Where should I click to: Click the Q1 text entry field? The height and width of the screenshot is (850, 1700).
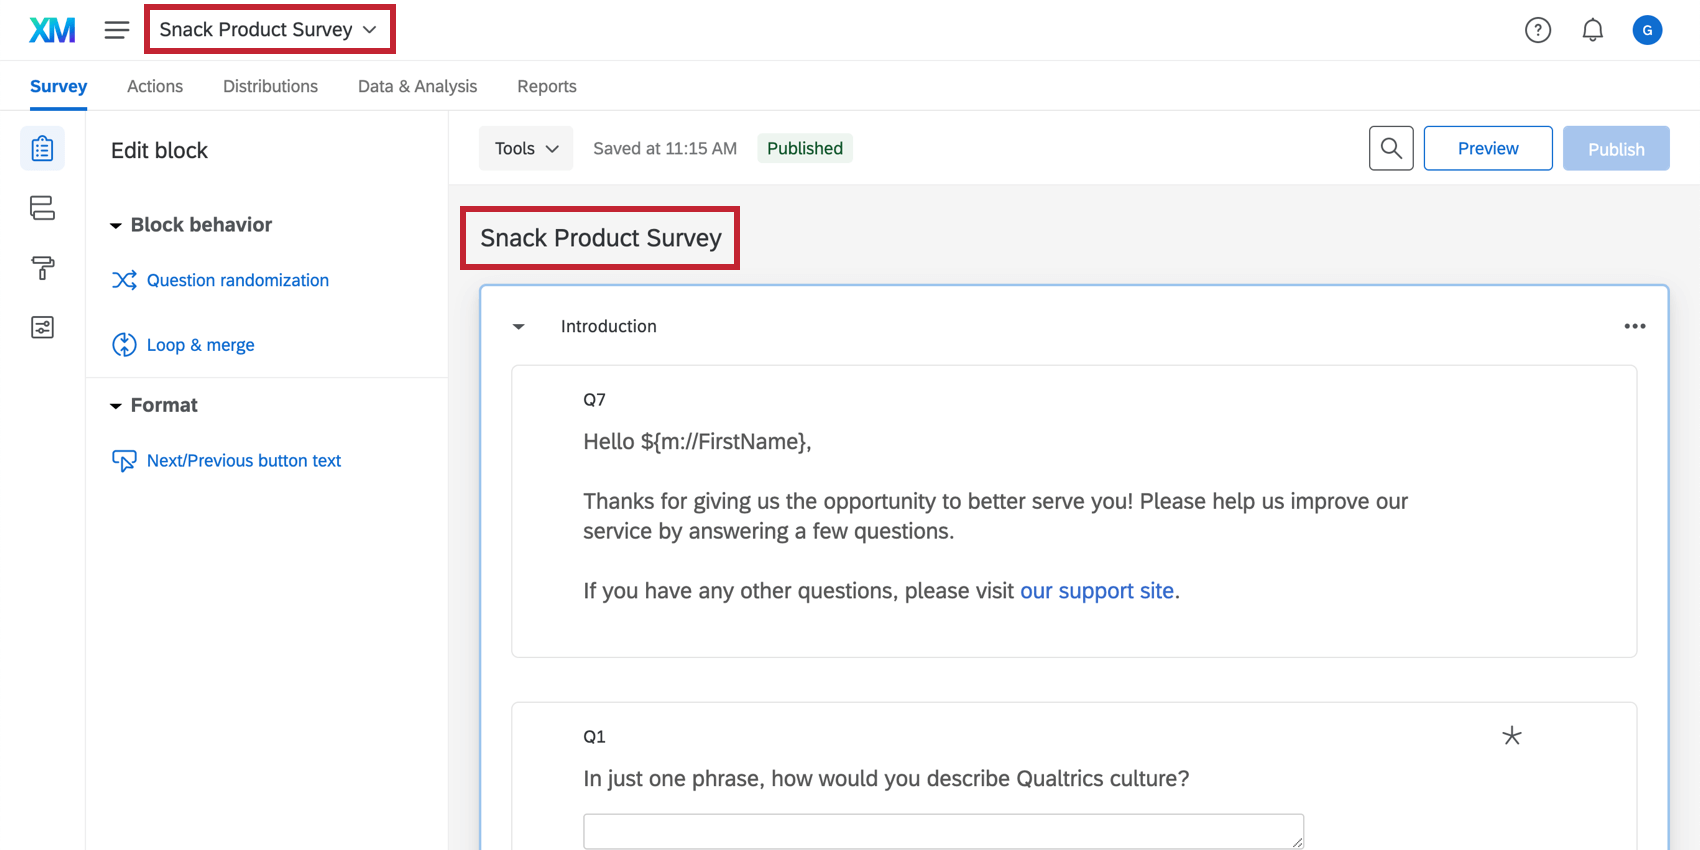pos(942,831)
